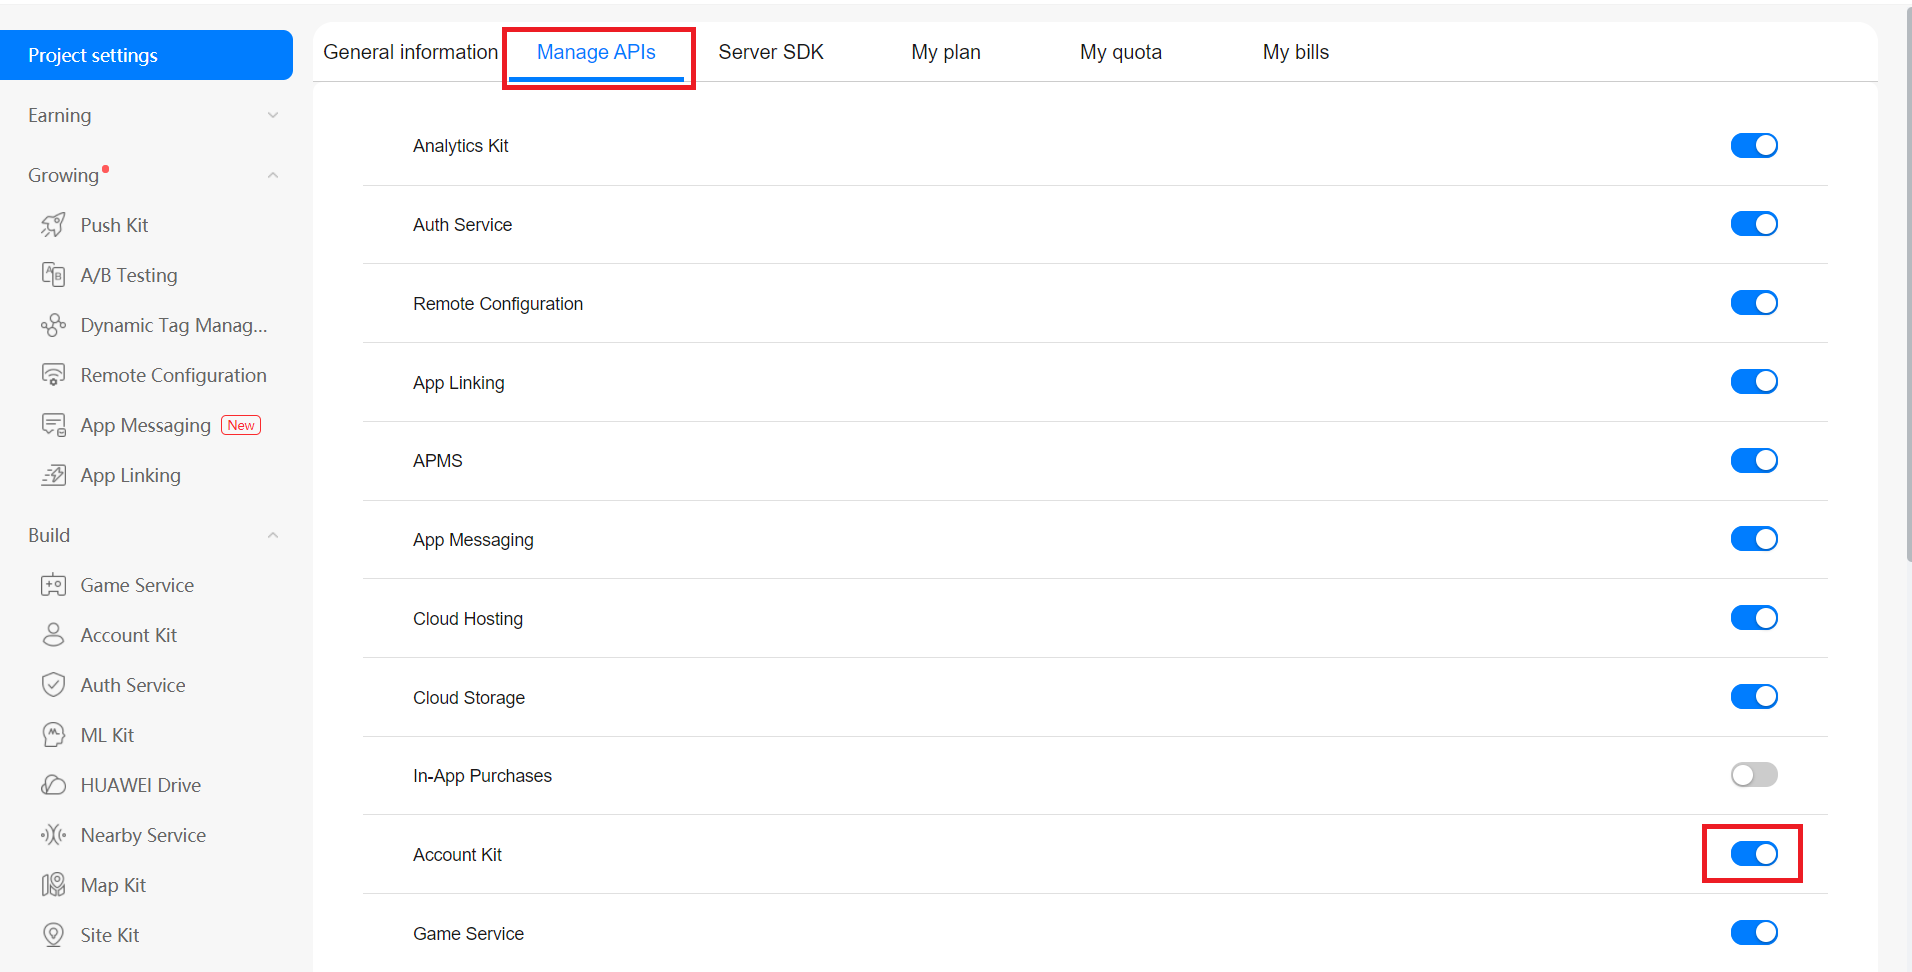Screen dimensions: 1912x972
Task: Switch off Remote Configuration API toggle
Action: (1754, 303)
